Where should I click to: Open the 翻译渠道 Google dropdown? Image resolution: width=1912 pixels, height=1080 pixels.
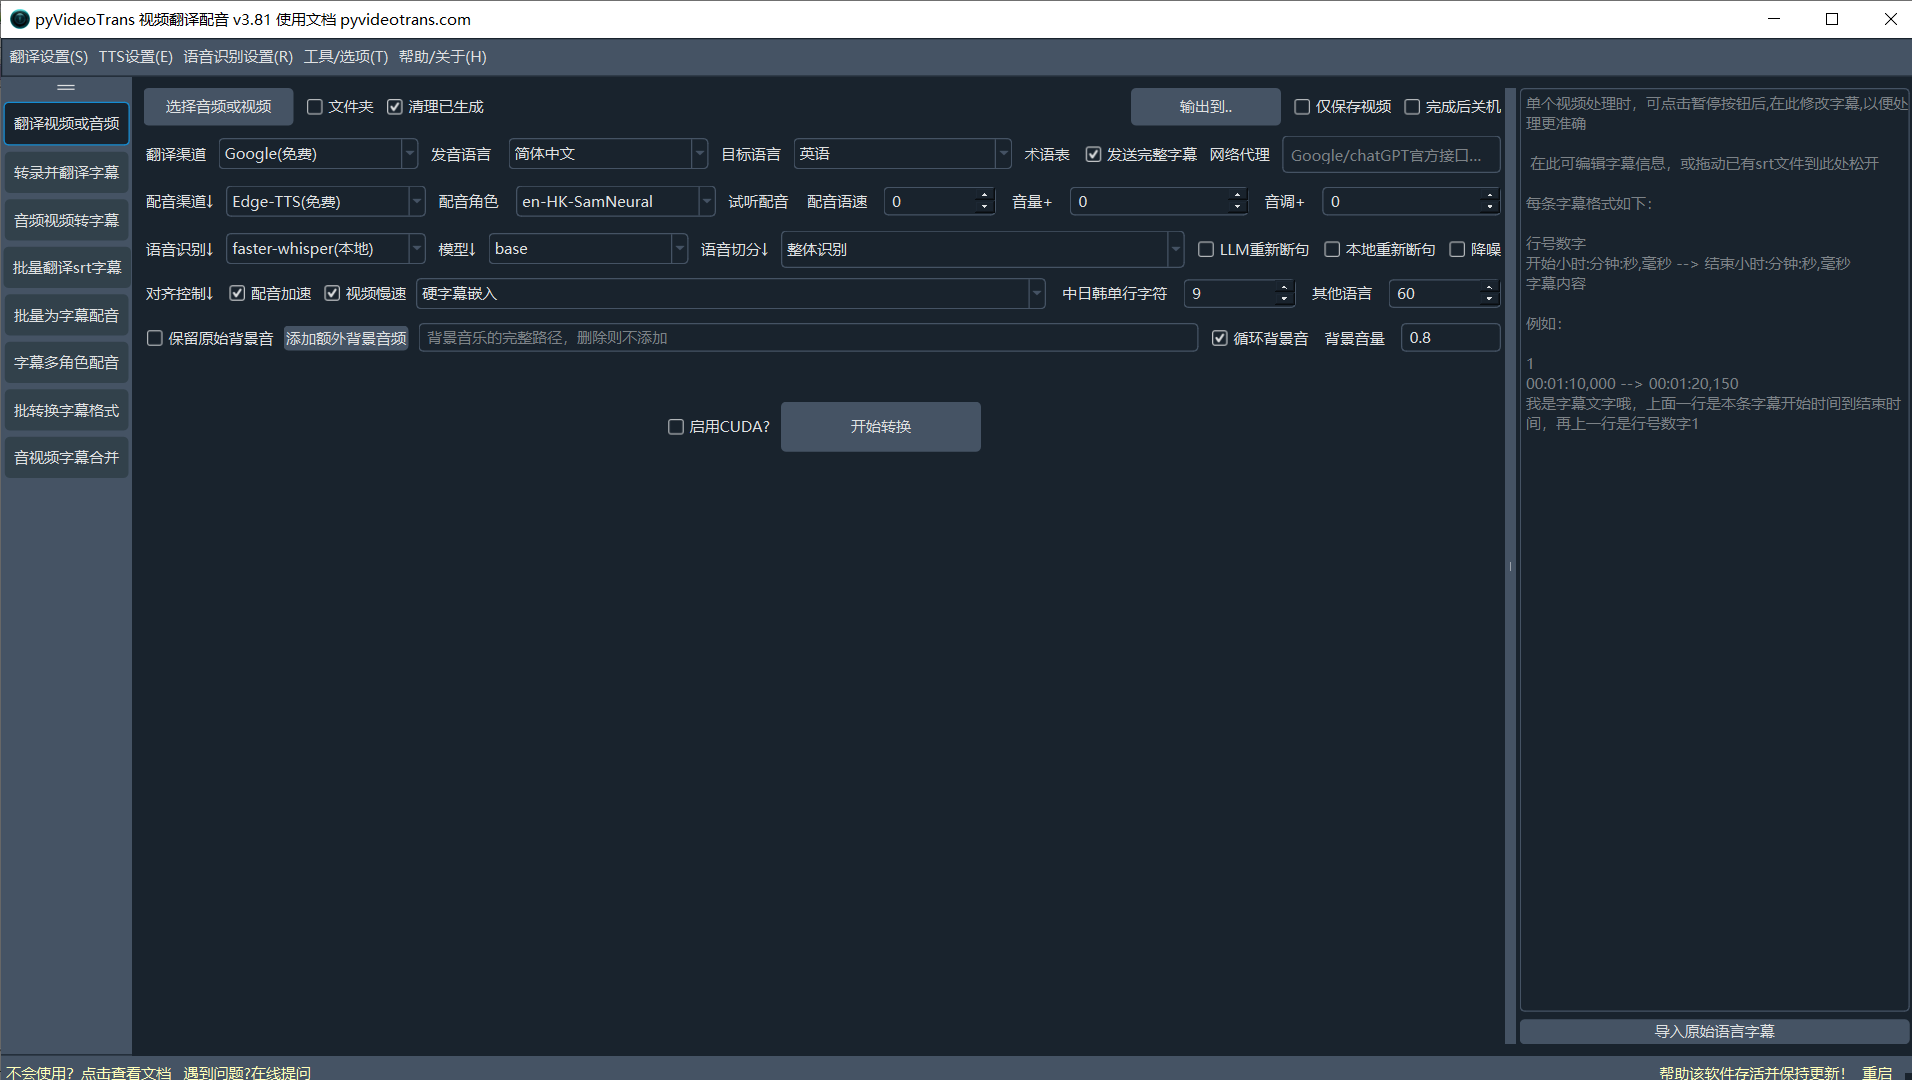409,154
